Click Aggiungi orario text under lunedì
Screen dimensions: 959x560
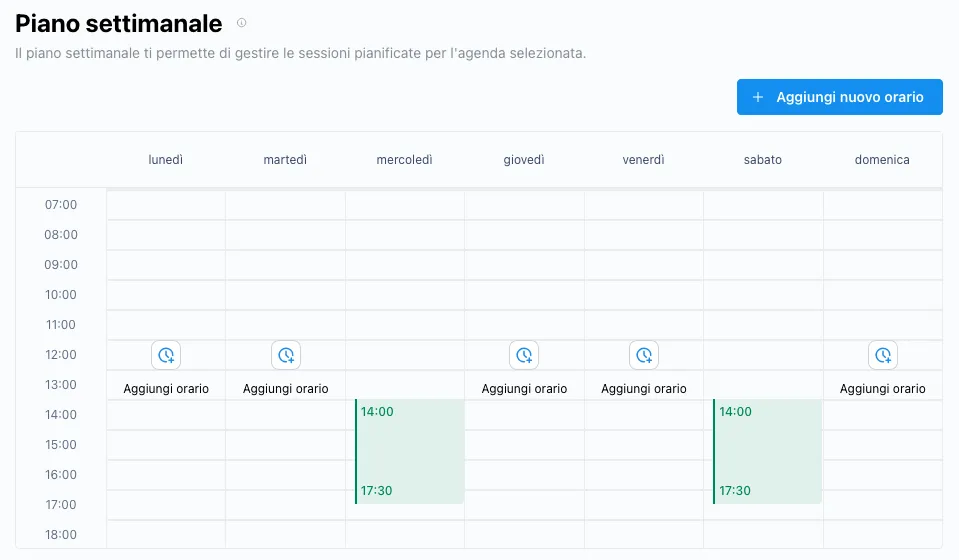tap(166, 389)
